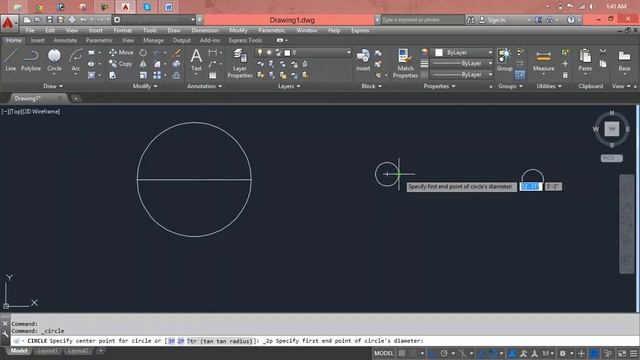The image size is (640, 360).
Task: Open the Express menu
Action: coord(360,31)
